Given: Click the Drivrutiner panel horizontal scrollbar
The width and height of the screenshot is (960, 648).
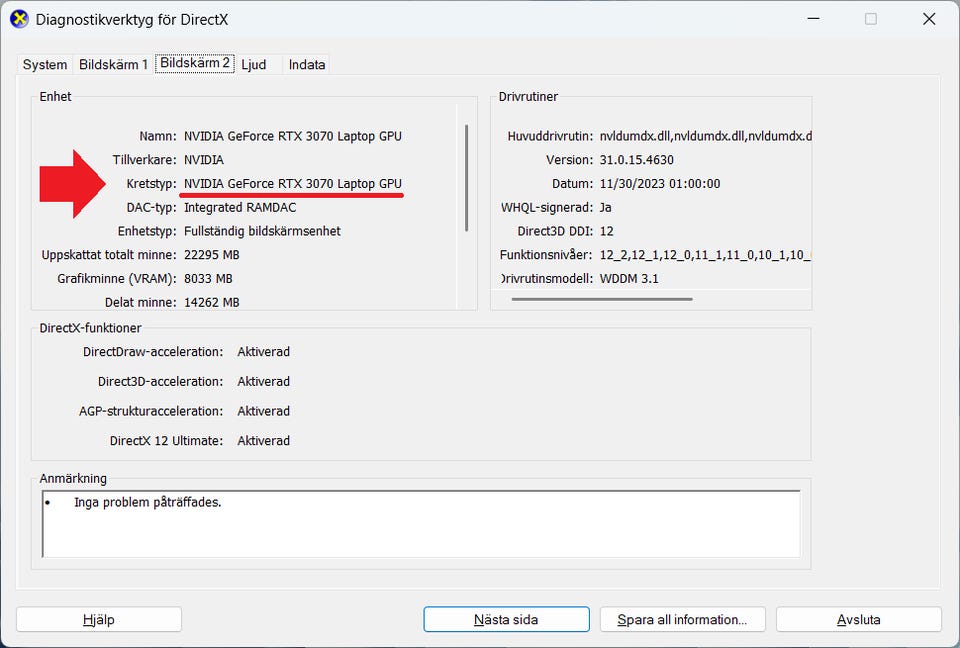Looking at the screenshot, I should point(602,298).
